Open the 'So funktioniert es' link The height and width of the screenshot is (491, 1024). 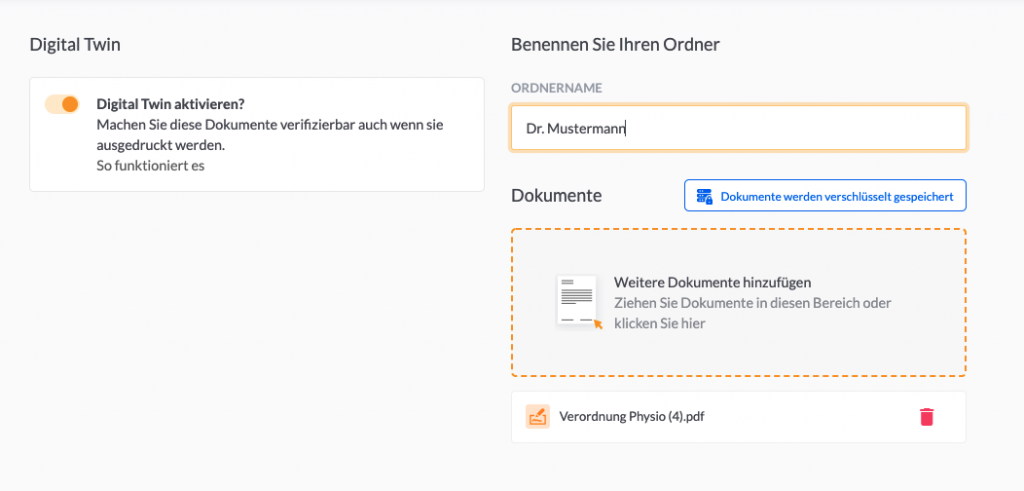pos(151,165)
